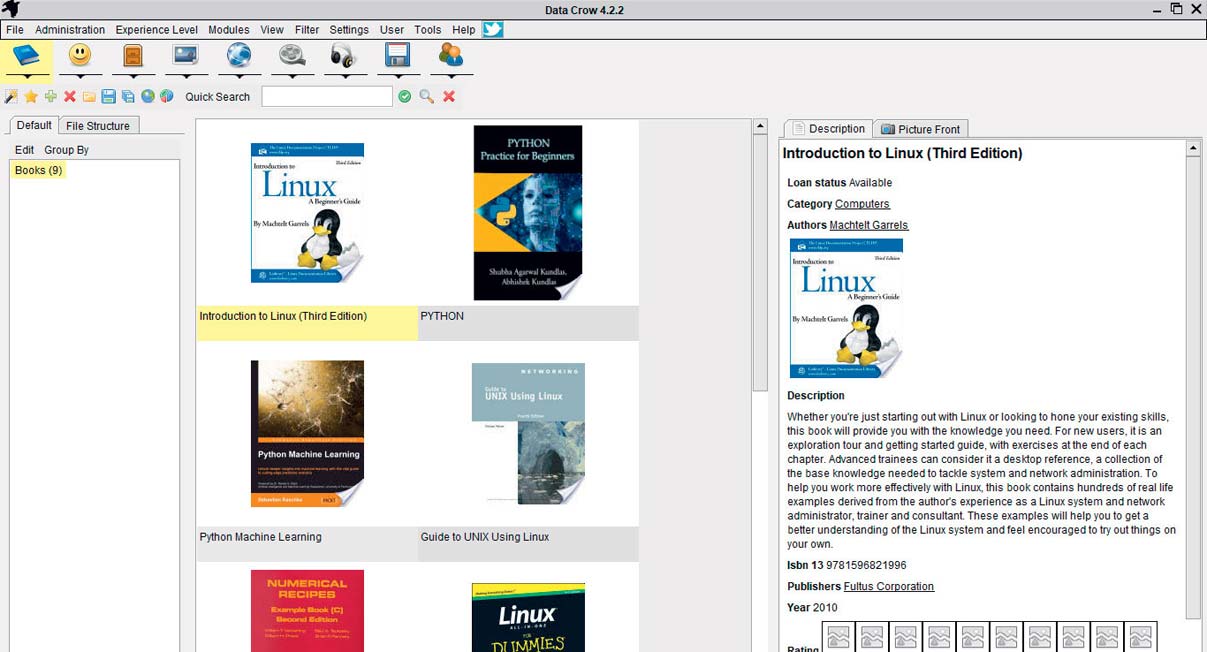Select the PYTHON Practice for Beginners cover
This screenshot has height=652, width=1207.
click(528, 213)
